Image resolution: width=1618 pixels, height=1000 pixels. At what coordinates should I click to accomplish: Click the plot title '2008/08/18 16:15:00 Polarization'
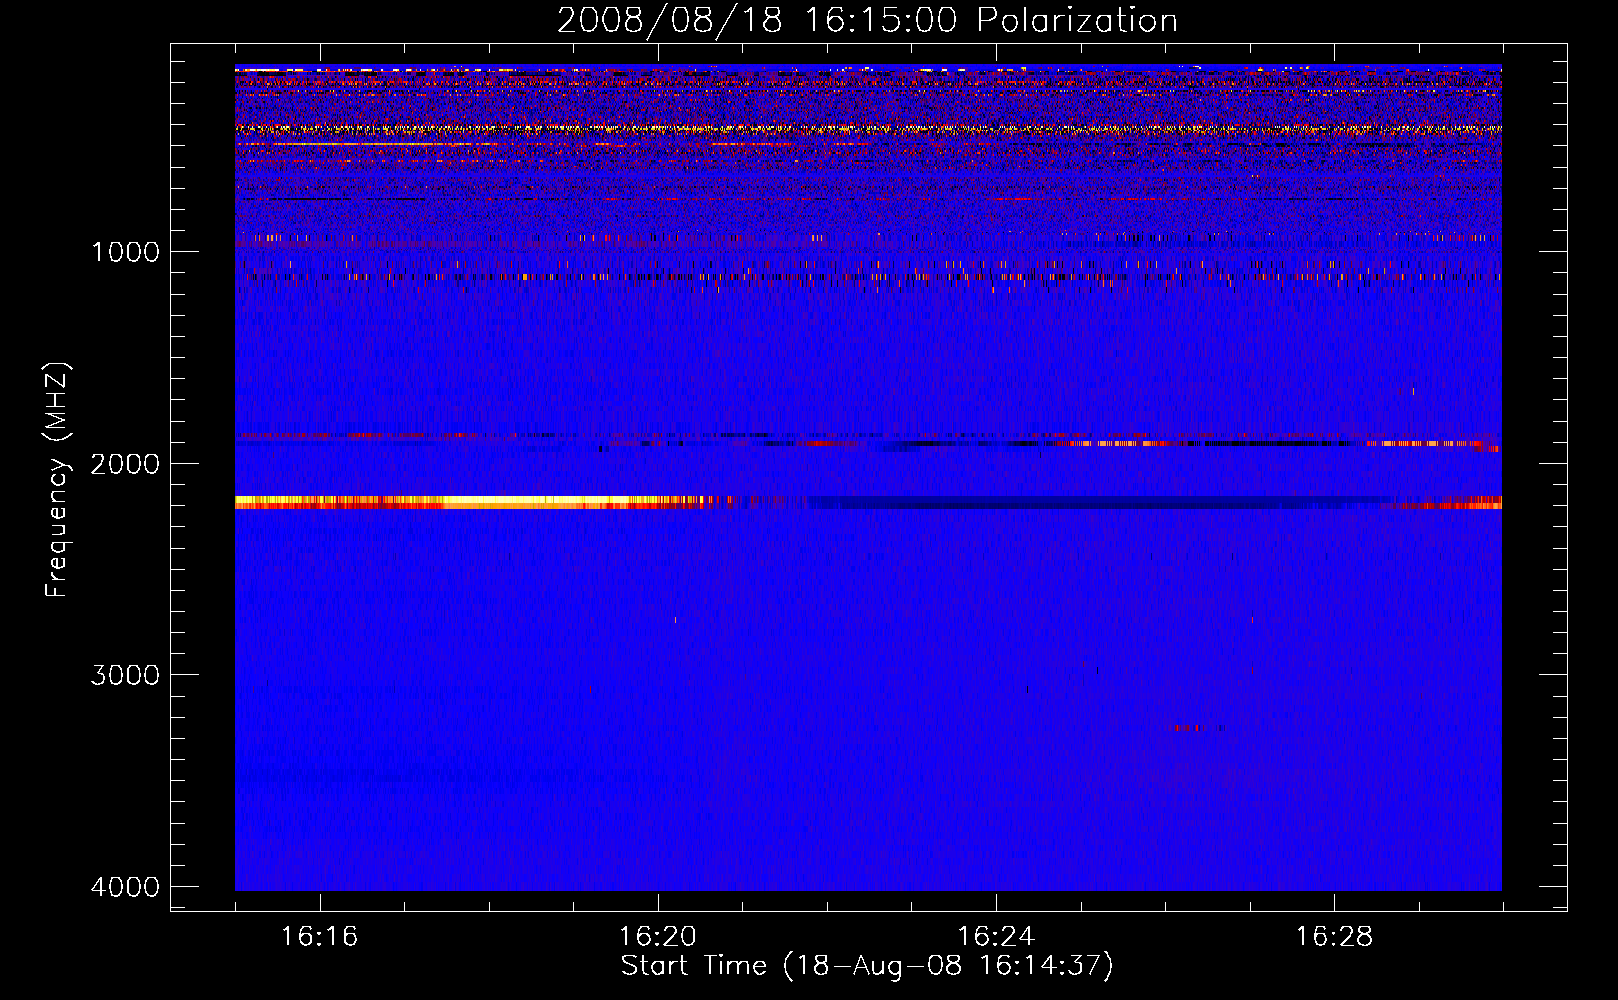867,20
